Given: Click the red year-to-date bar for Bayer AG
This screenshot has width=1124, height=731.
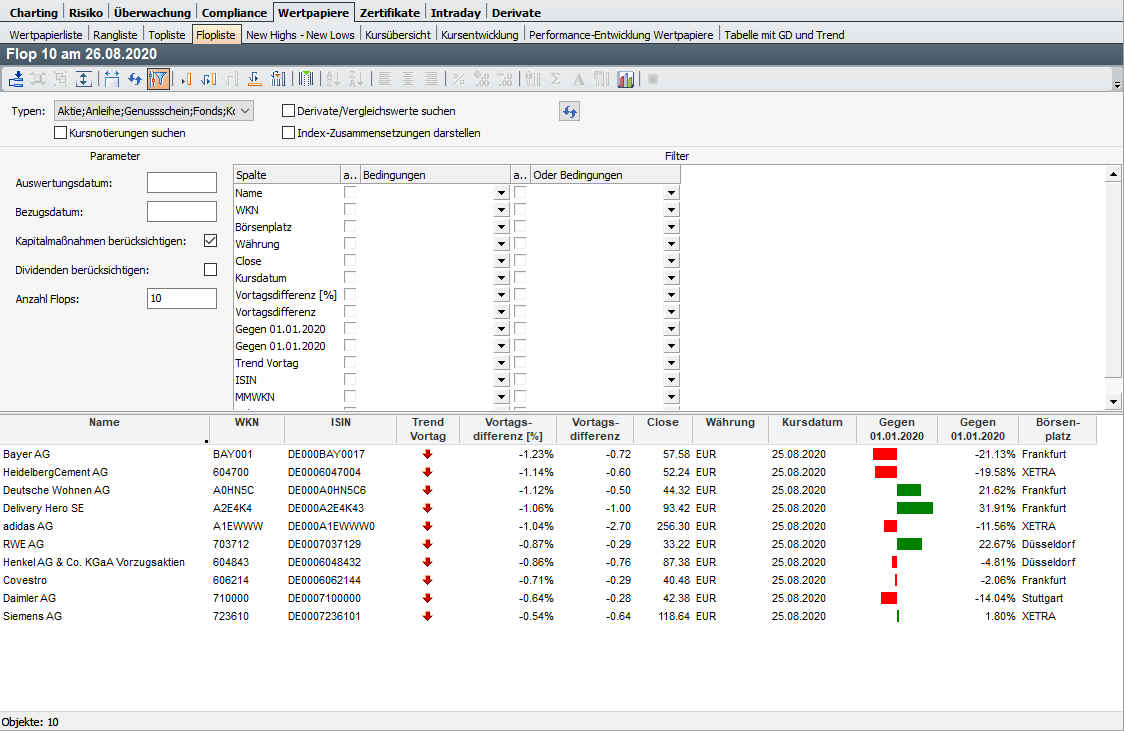Looking at the screenshot, I should pyautogui.click(x=885, y=454).
